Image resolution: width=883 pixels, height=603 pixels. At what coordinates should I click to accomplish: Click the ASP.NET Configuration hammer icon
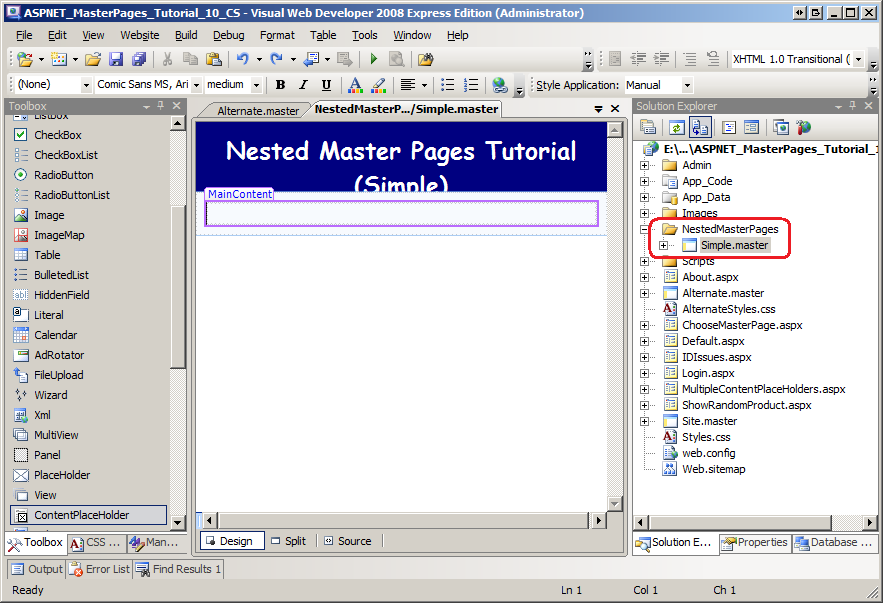(804, 127)
